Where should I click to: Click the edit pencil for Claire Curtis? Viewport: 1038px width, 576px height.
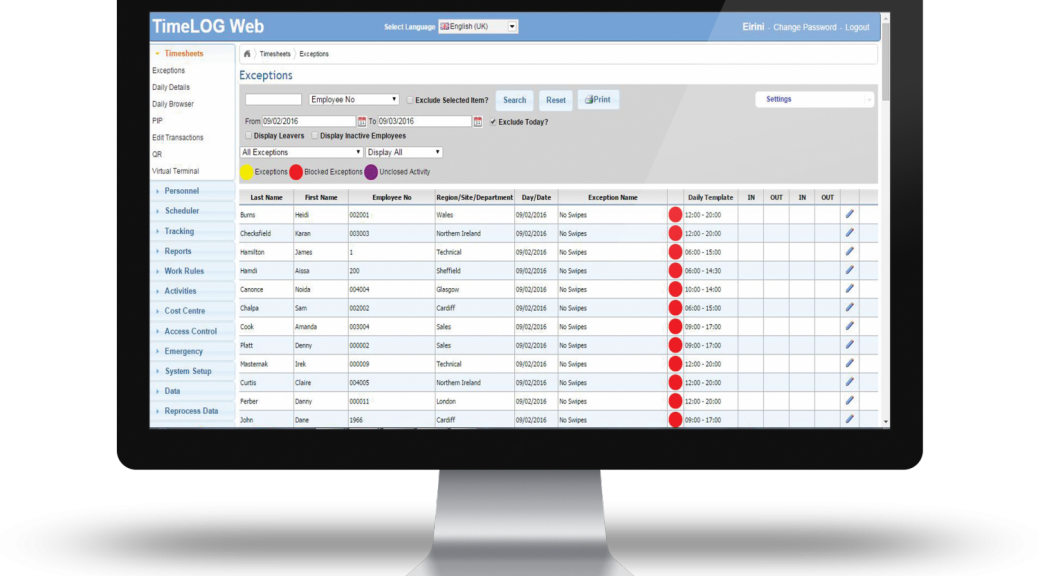click(x=849, y=382)
